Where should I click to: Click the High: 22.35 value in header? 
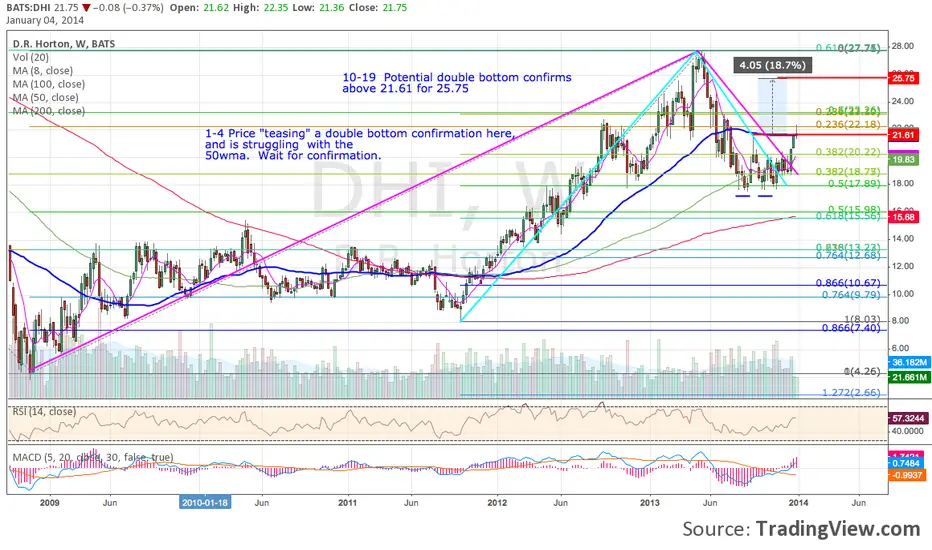(259, 8)
